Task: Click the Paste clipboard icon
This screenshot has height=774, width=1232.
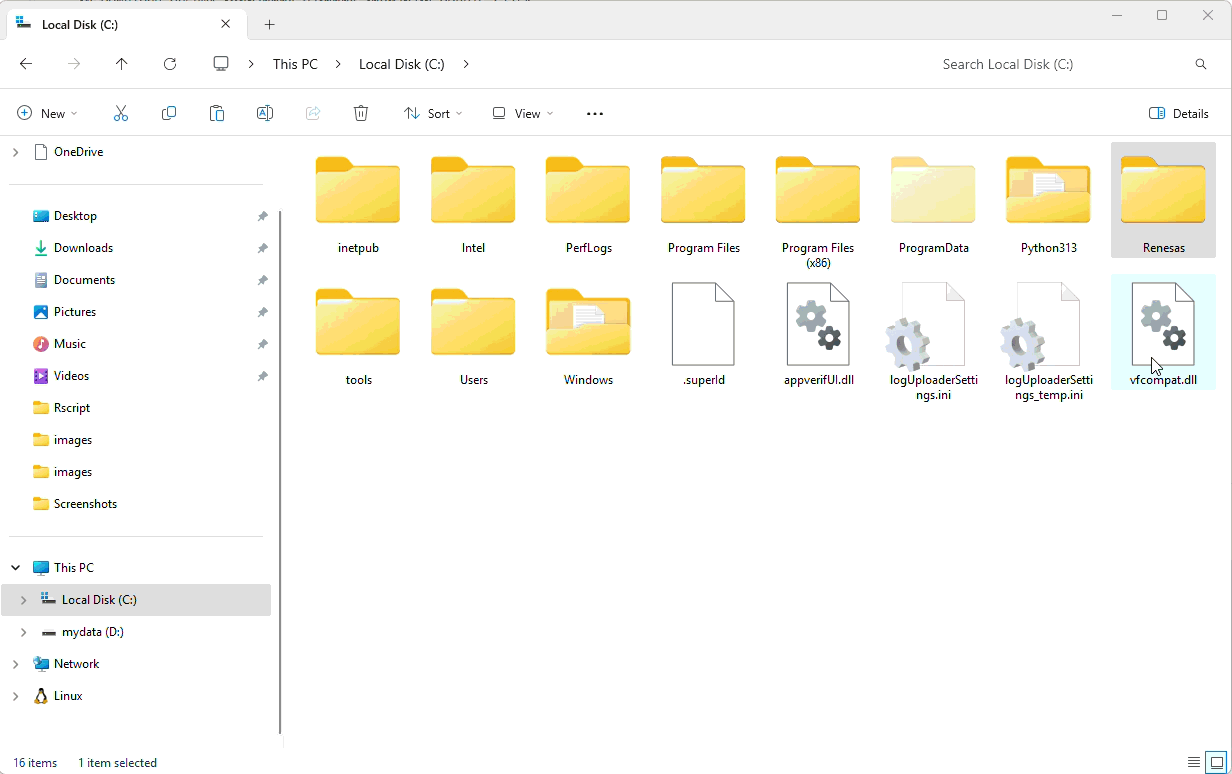Action: pyautogui.click(x=217, y=114)
